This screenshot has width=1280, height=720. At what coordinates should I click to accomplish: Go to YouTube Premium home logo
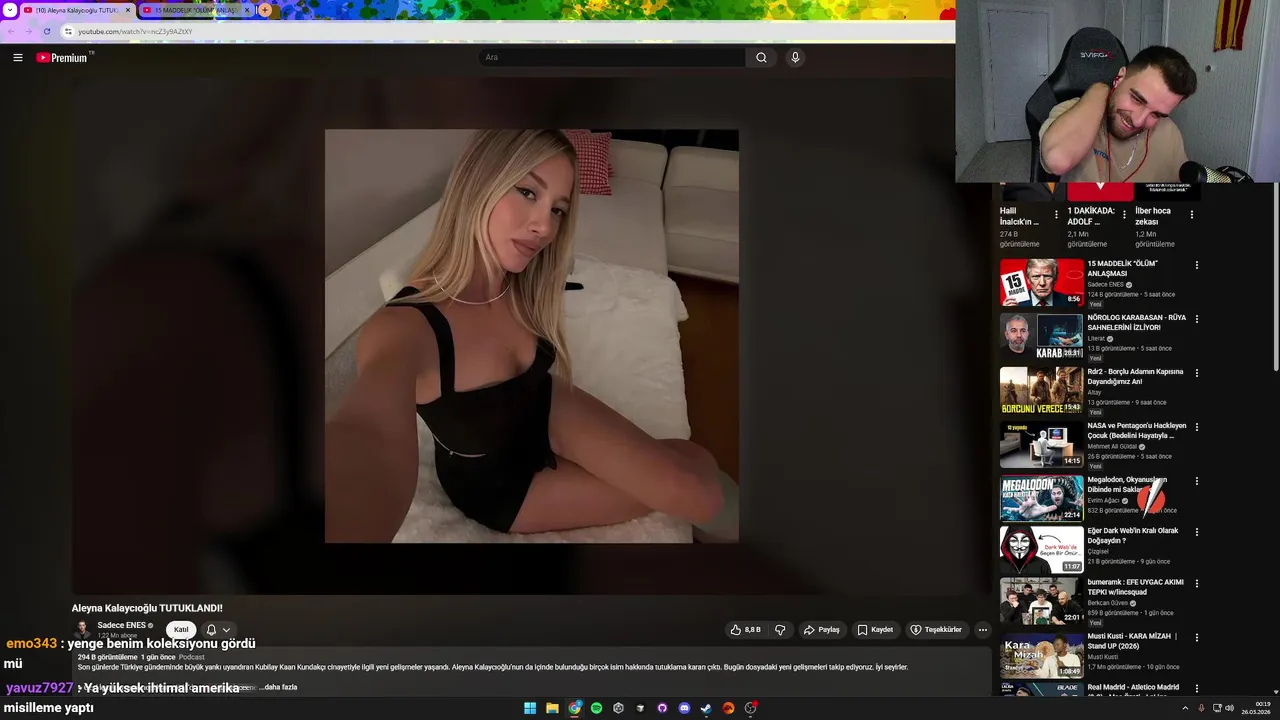(x=63, y=58)
